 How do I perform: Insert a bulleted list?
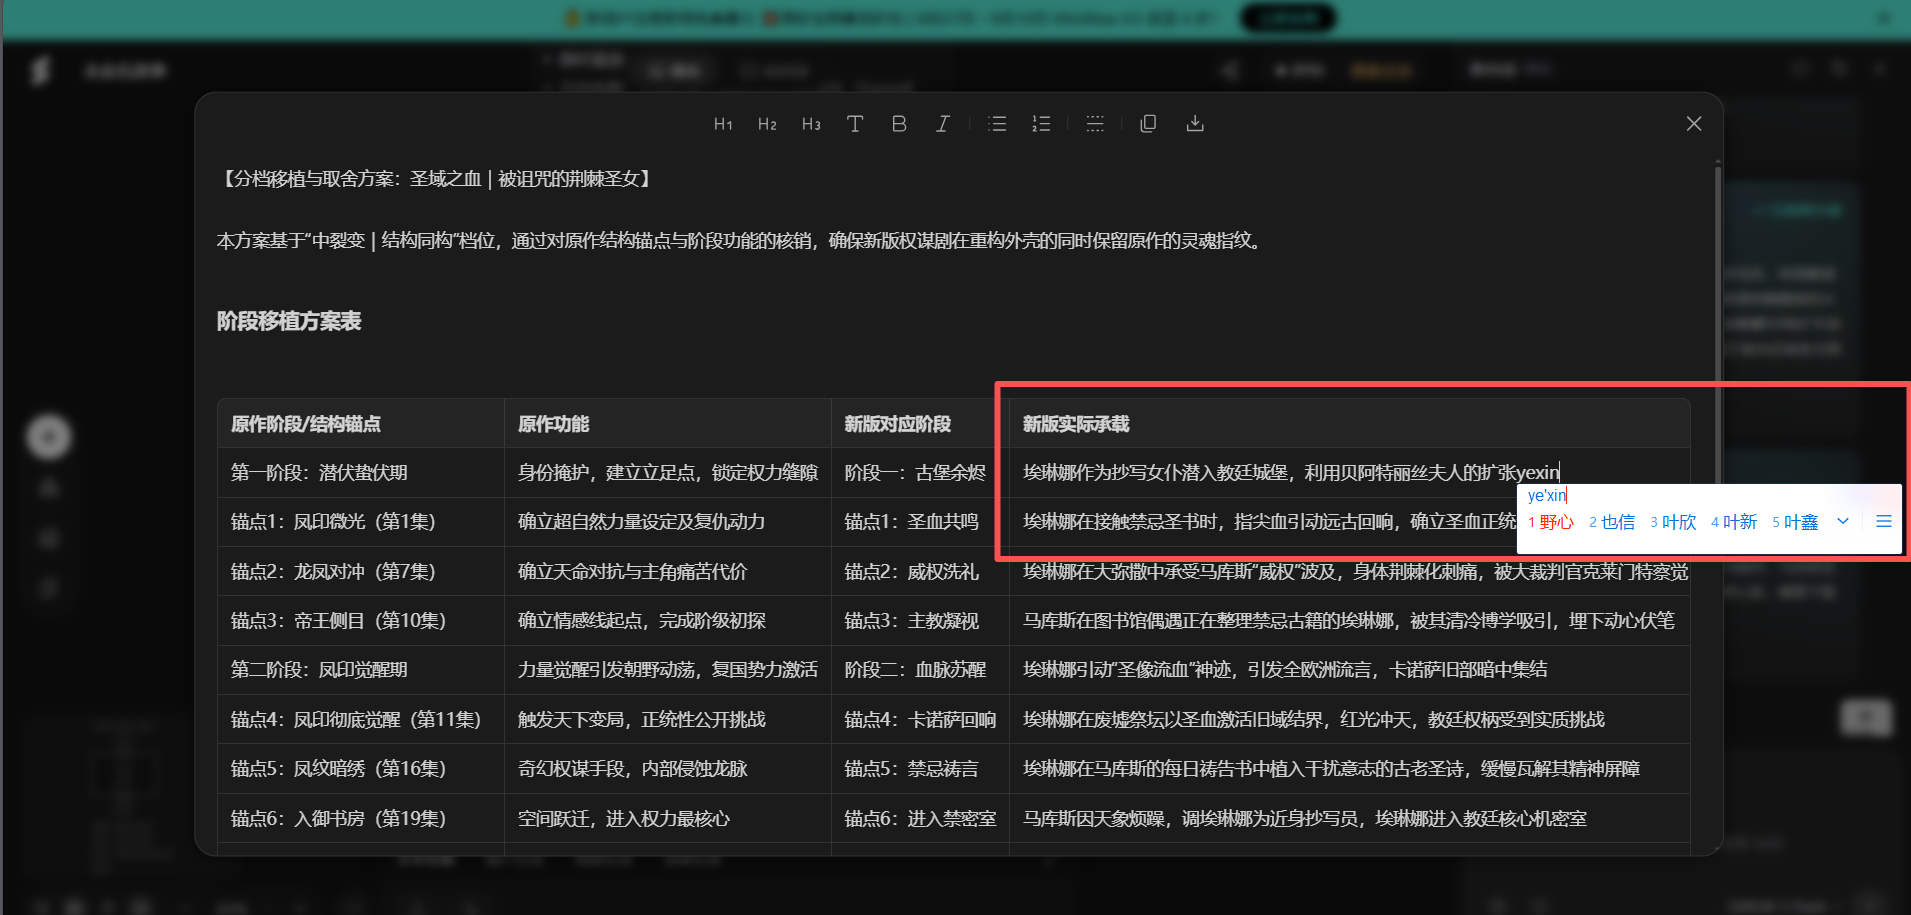coord(997,124)
